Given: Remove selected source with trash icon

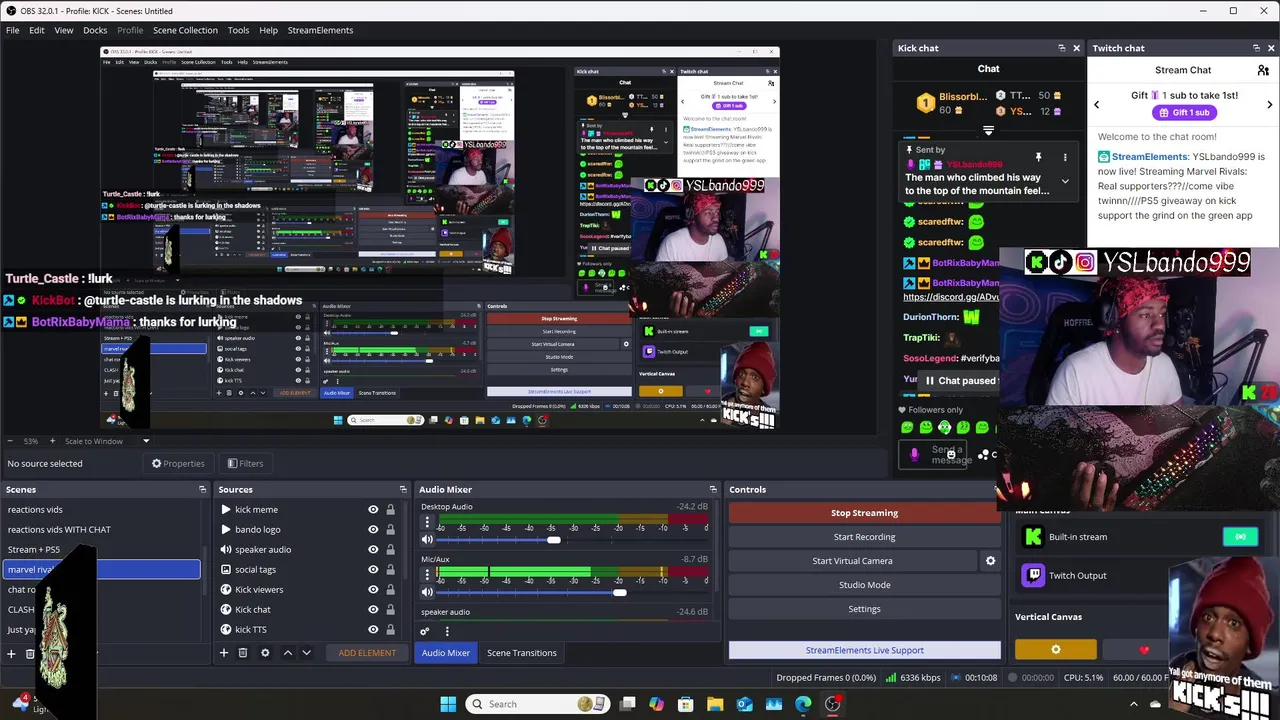Looking at the screenshot, I should tap(243, 653).
